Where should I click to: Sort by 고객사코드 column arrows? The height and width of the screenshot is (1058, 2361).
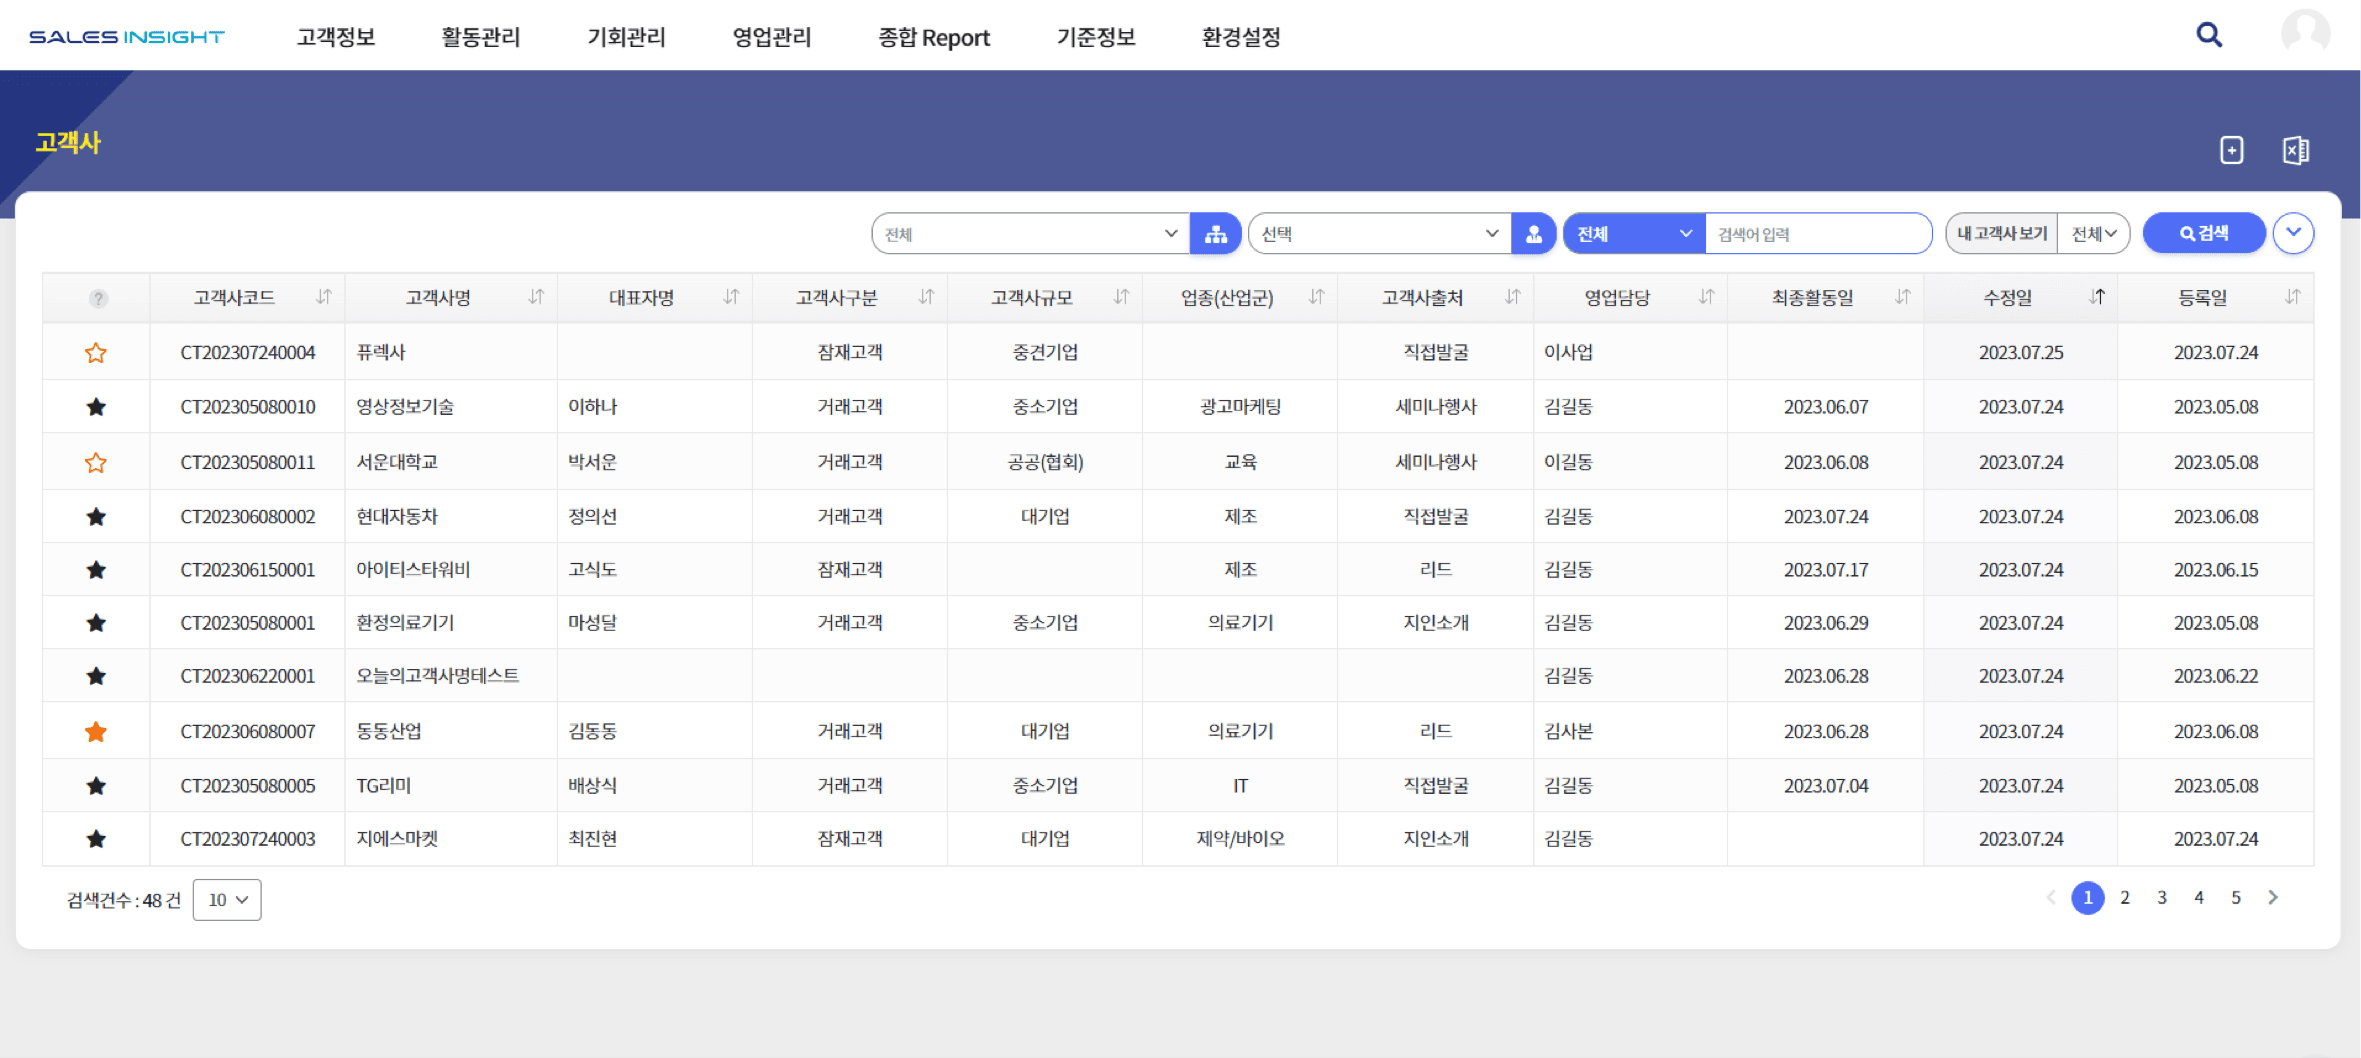tap(323, 297)
